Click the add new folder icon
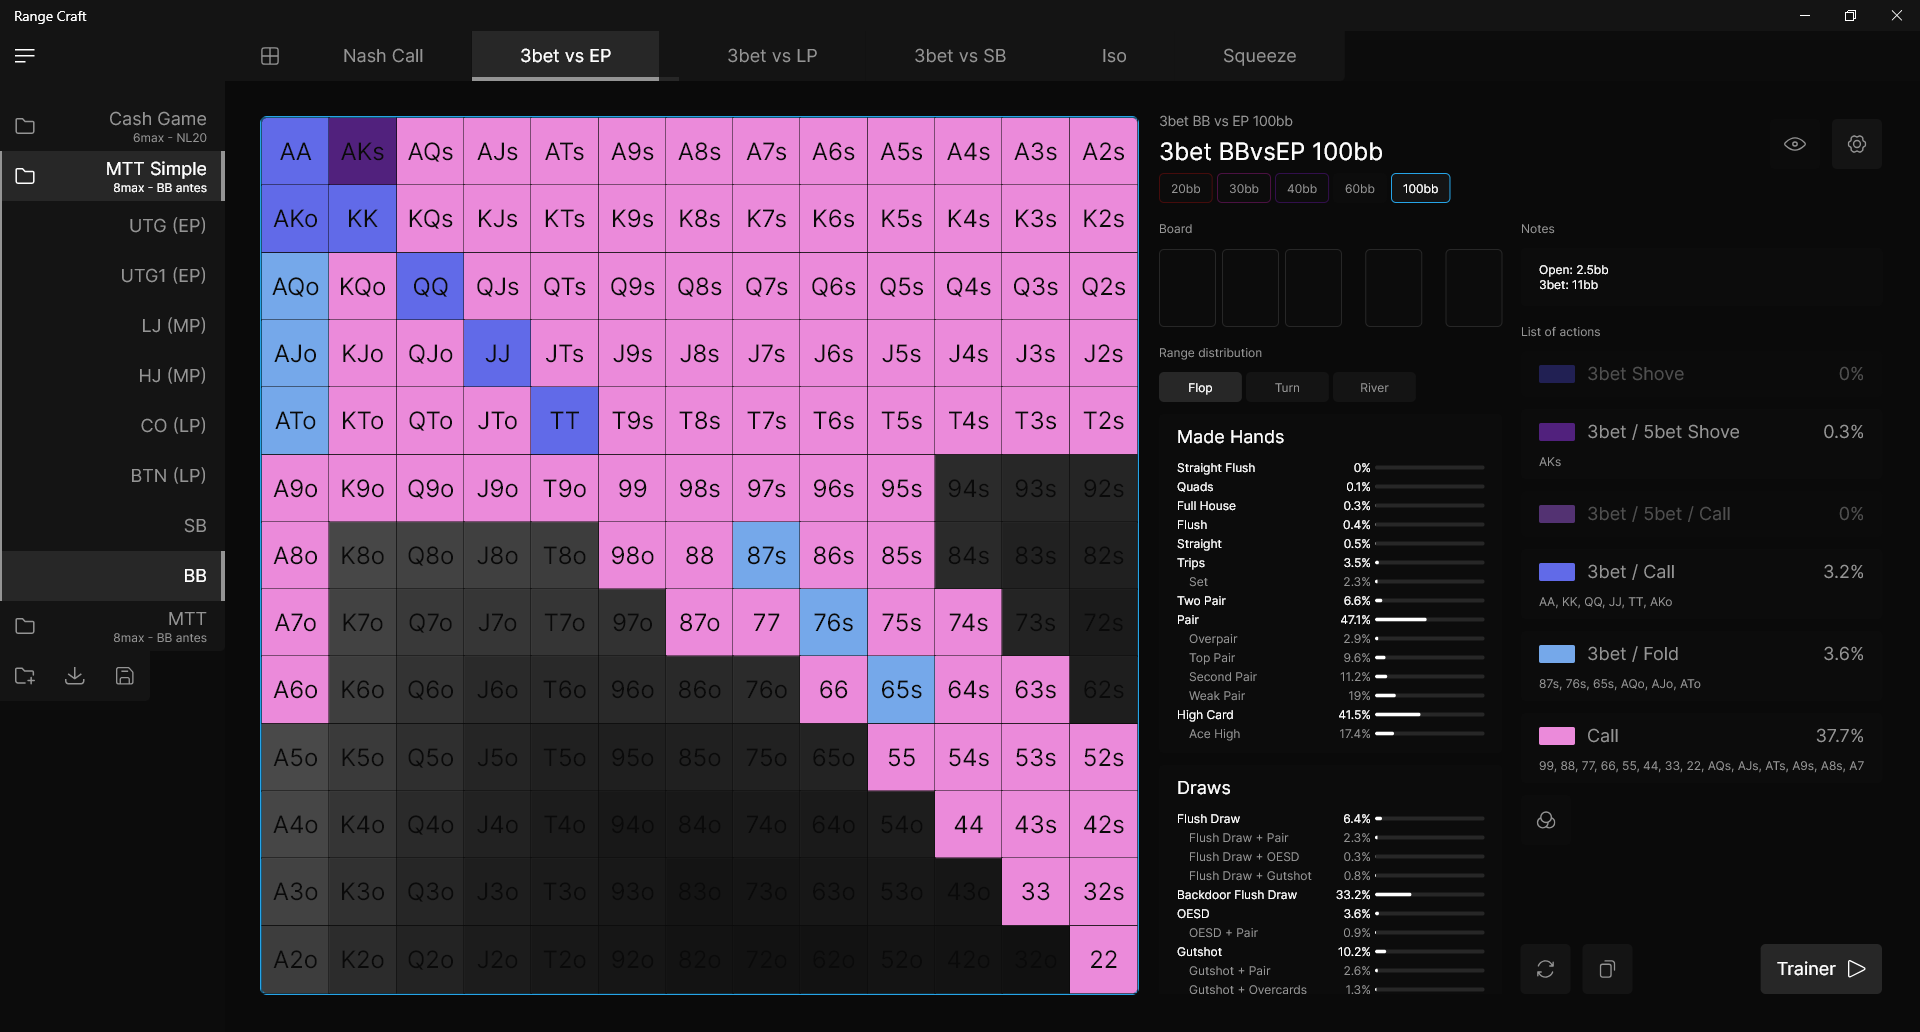The height and width of the screenshot is (1032, 1920). (25, 676)
